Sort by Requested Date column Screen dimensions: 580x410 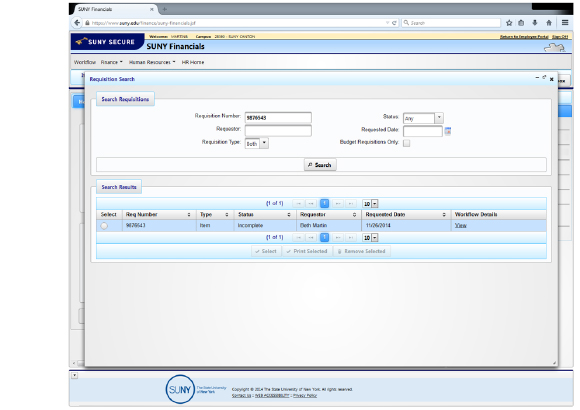point(444,215)
